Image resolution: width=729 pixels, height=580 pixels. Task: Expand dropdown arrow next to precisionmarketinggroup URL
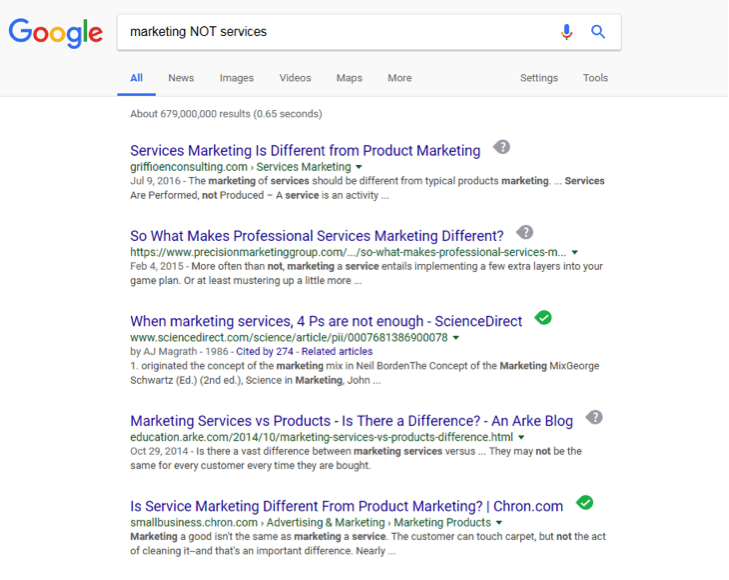(x=575, y=253)
